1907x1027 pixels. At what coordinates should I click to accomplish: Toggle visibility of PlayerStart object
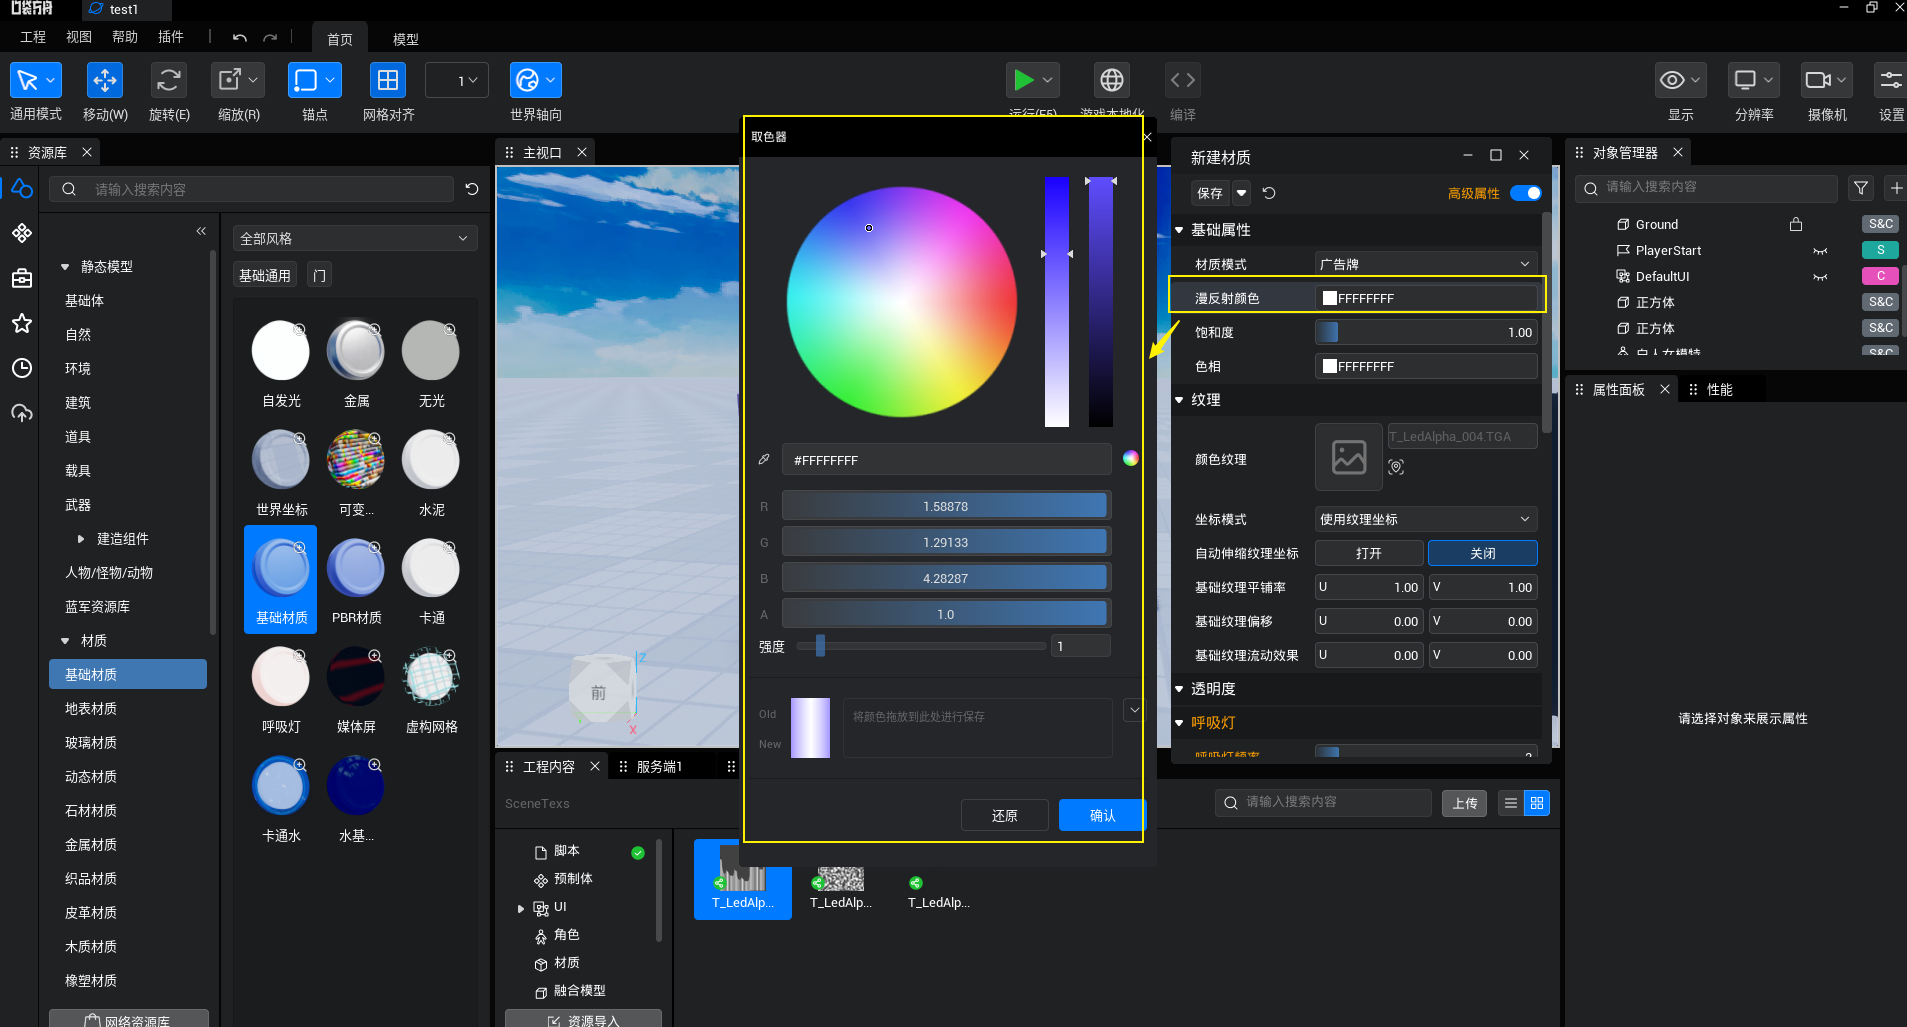pos(1820,251)
